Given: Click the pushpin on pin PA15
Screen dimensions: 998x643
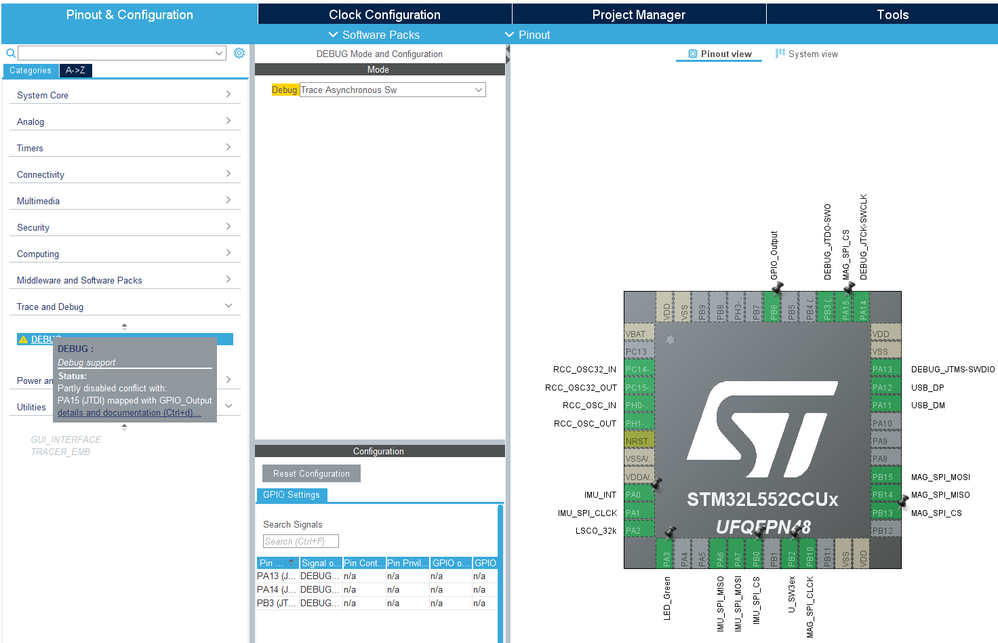Looking at the screenshot, I should 848,288.
